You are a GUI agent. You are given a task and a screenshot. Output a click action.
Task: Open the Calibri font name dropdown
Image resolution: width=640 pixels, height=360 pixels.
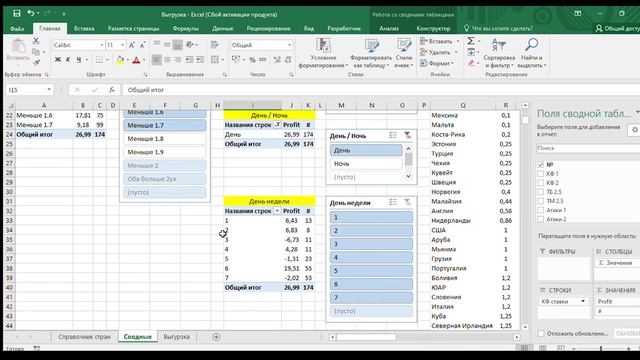pos(102,45)
